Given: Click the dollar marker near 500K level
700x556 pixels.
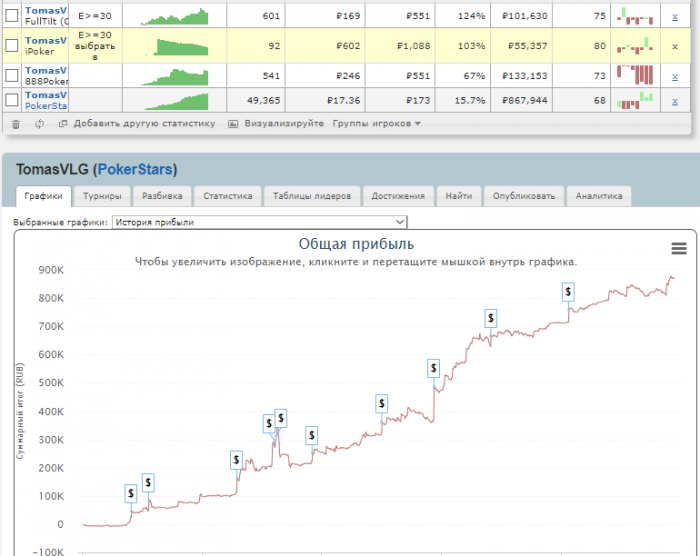Looking at the screenshot, I should point(433,368).
